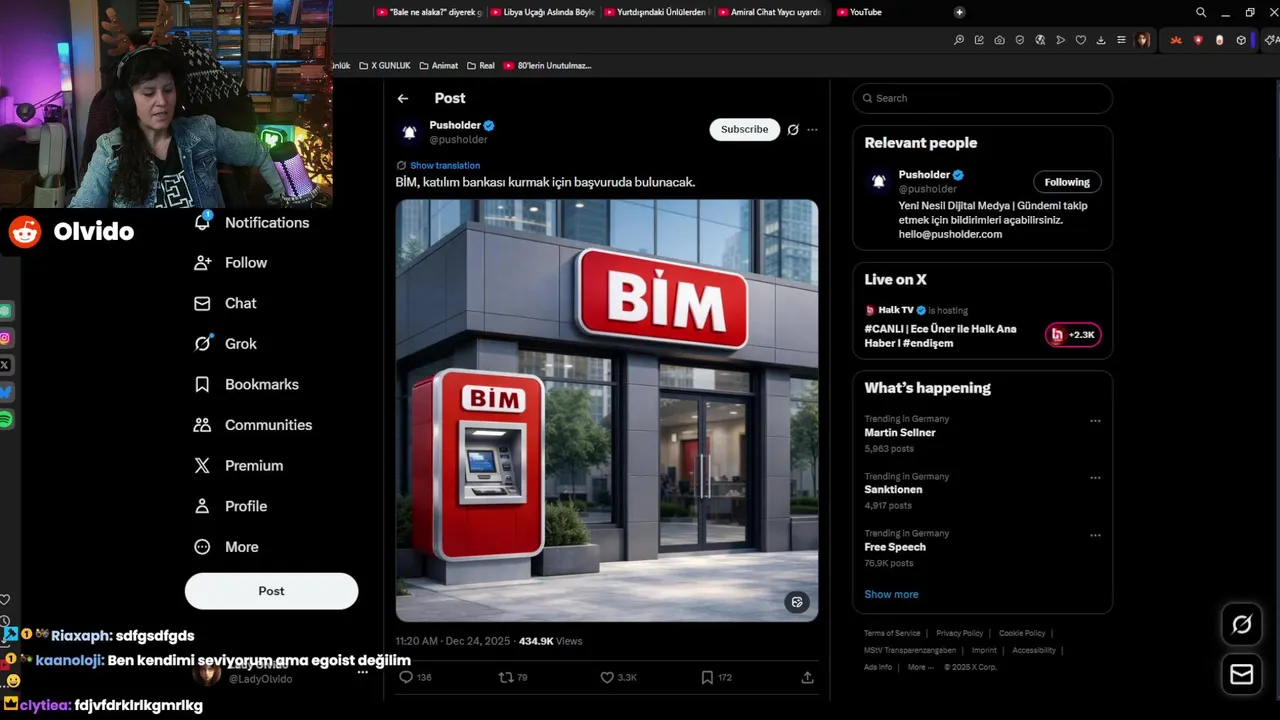
Task: Click the image edit icon on the photo
Action: [797, 602]
